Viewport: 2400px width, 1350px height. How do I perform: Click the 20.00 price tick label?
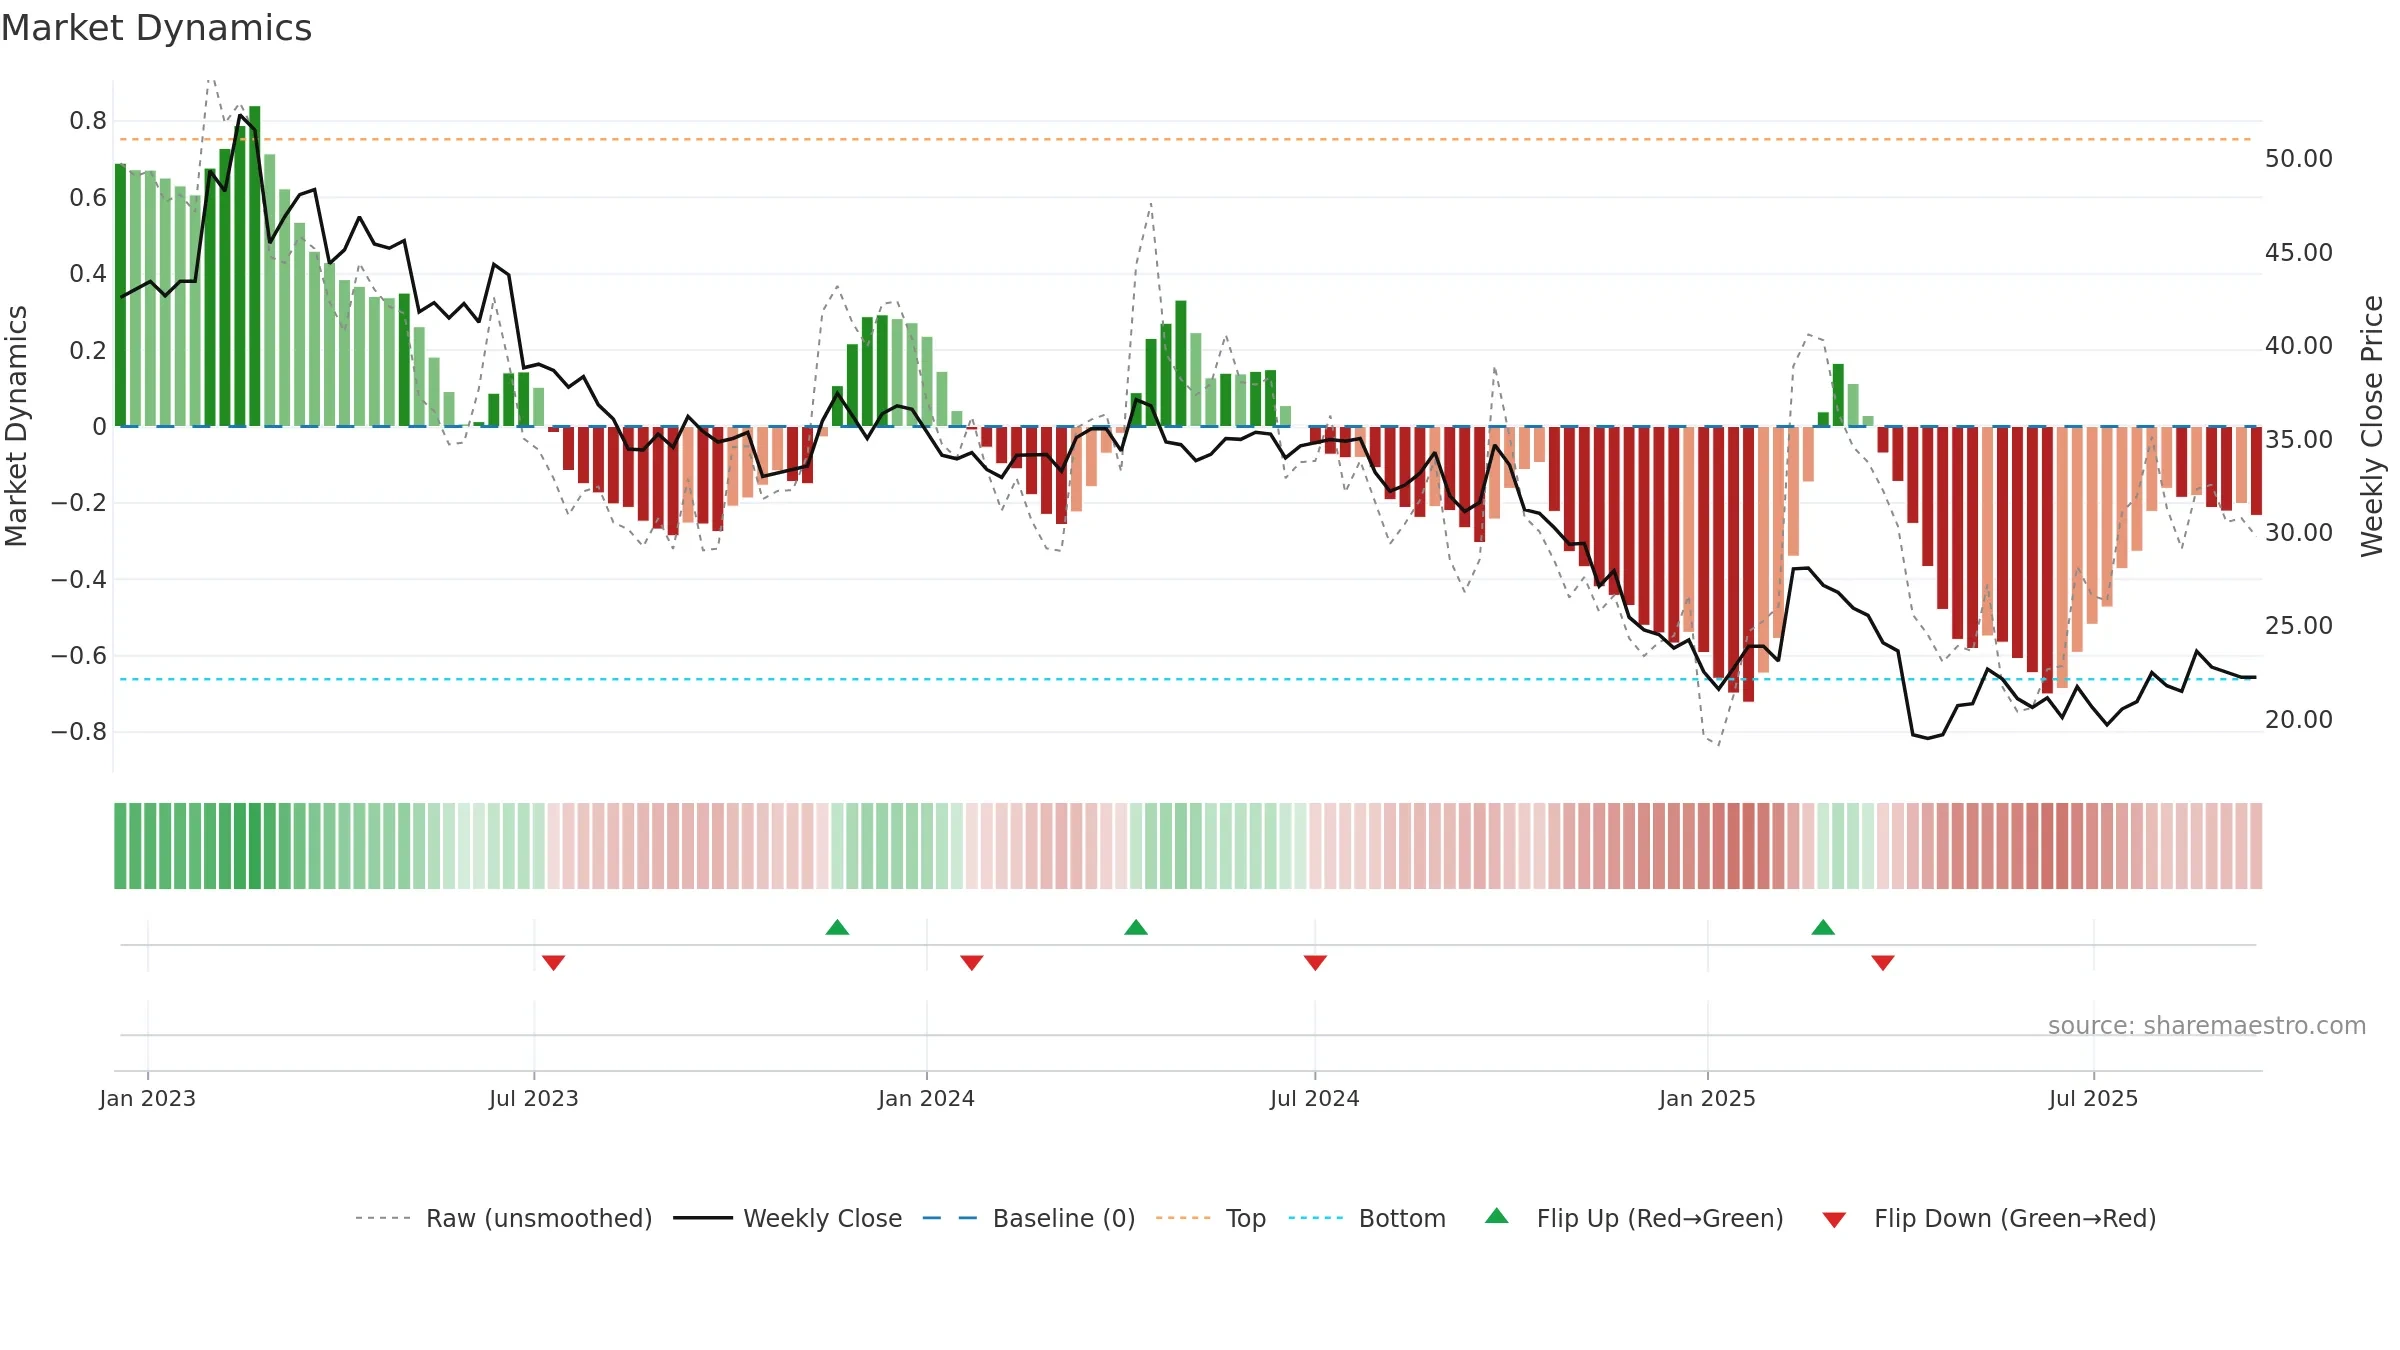pyautogui.click(x=2299, y=719)
